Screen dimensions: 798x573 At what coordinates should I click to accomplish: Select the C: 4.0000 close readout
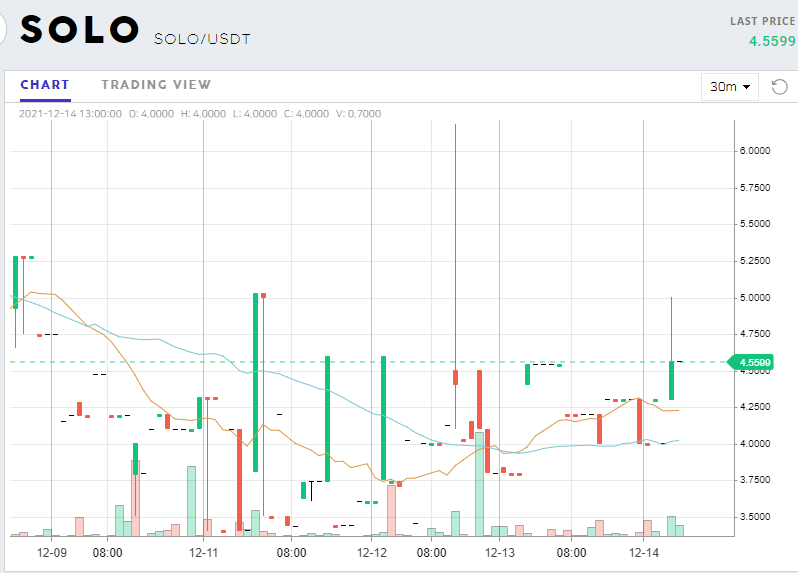click(306, 114)
